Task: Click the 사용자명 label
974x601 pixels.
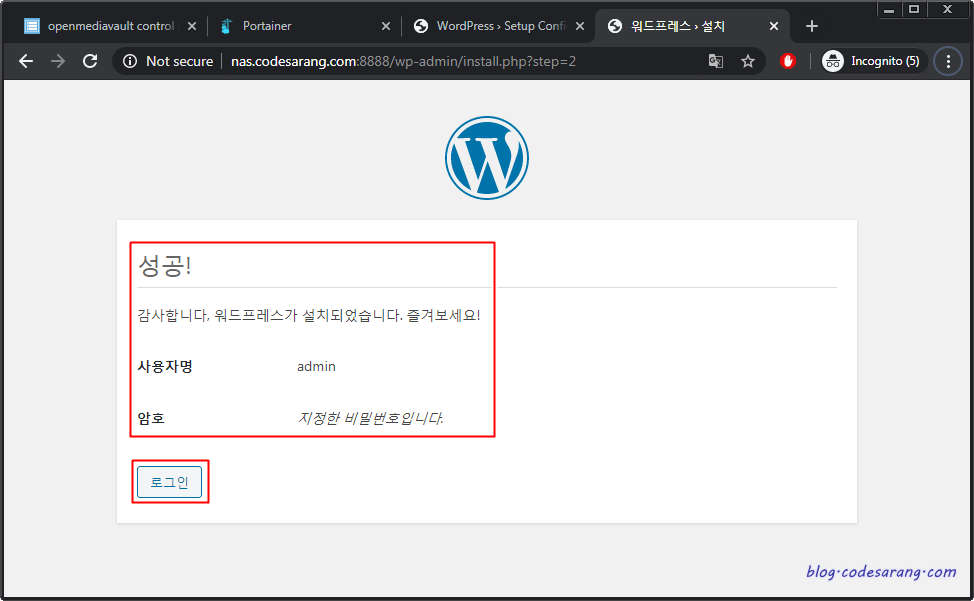Action: (165, 366)
